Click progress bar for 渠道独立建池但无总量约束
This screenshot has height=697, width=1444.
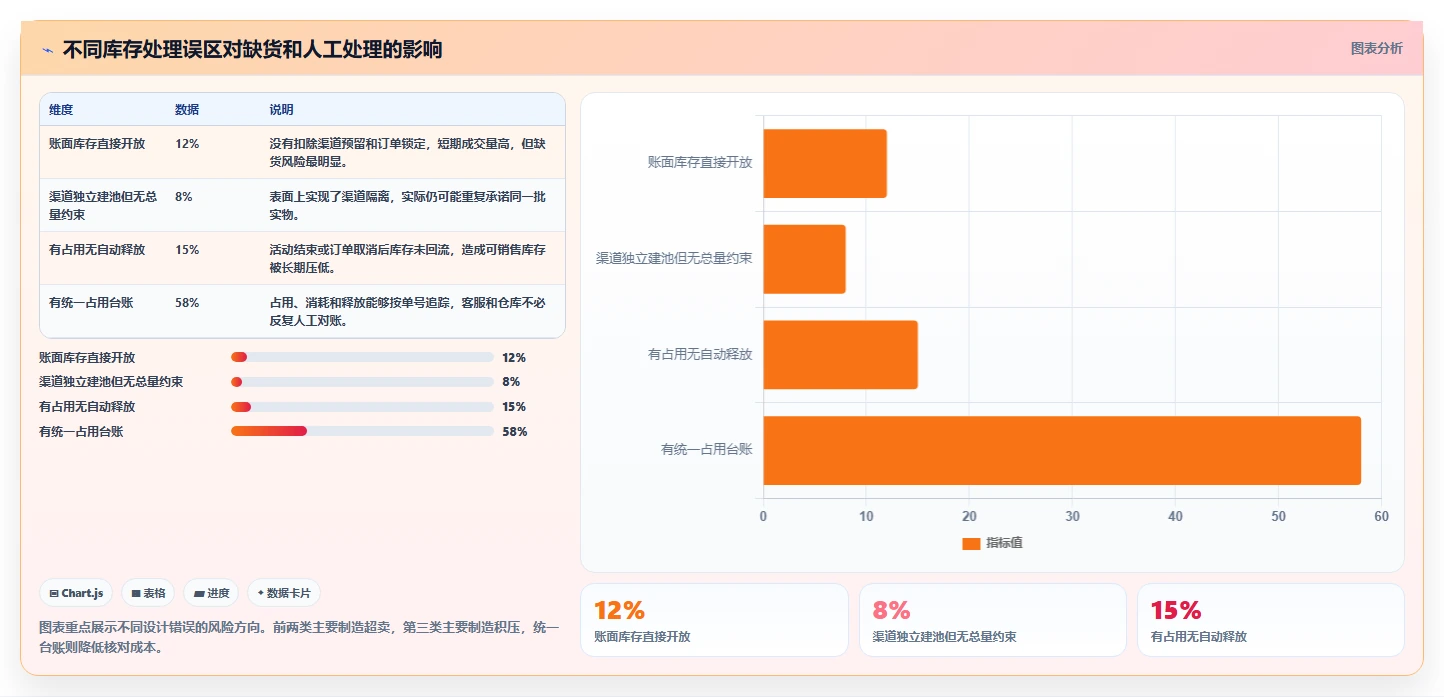pyautogui.click(x=362, y=382)
